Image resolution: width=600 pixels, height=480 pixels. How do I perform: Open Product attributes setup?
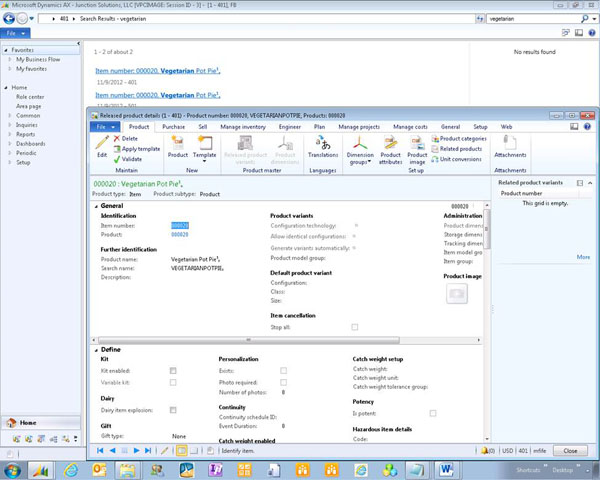pyautogui.click(x=390, y=150)
